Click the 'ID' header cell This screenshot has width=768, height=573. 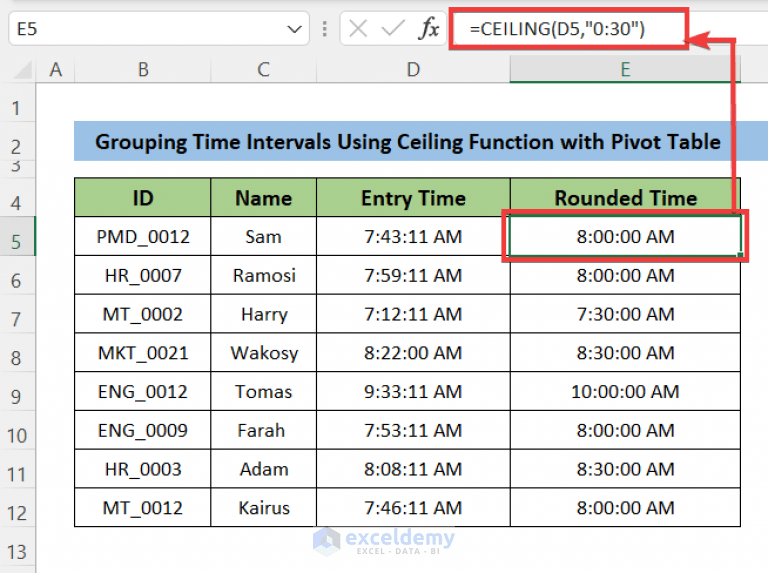143,198
